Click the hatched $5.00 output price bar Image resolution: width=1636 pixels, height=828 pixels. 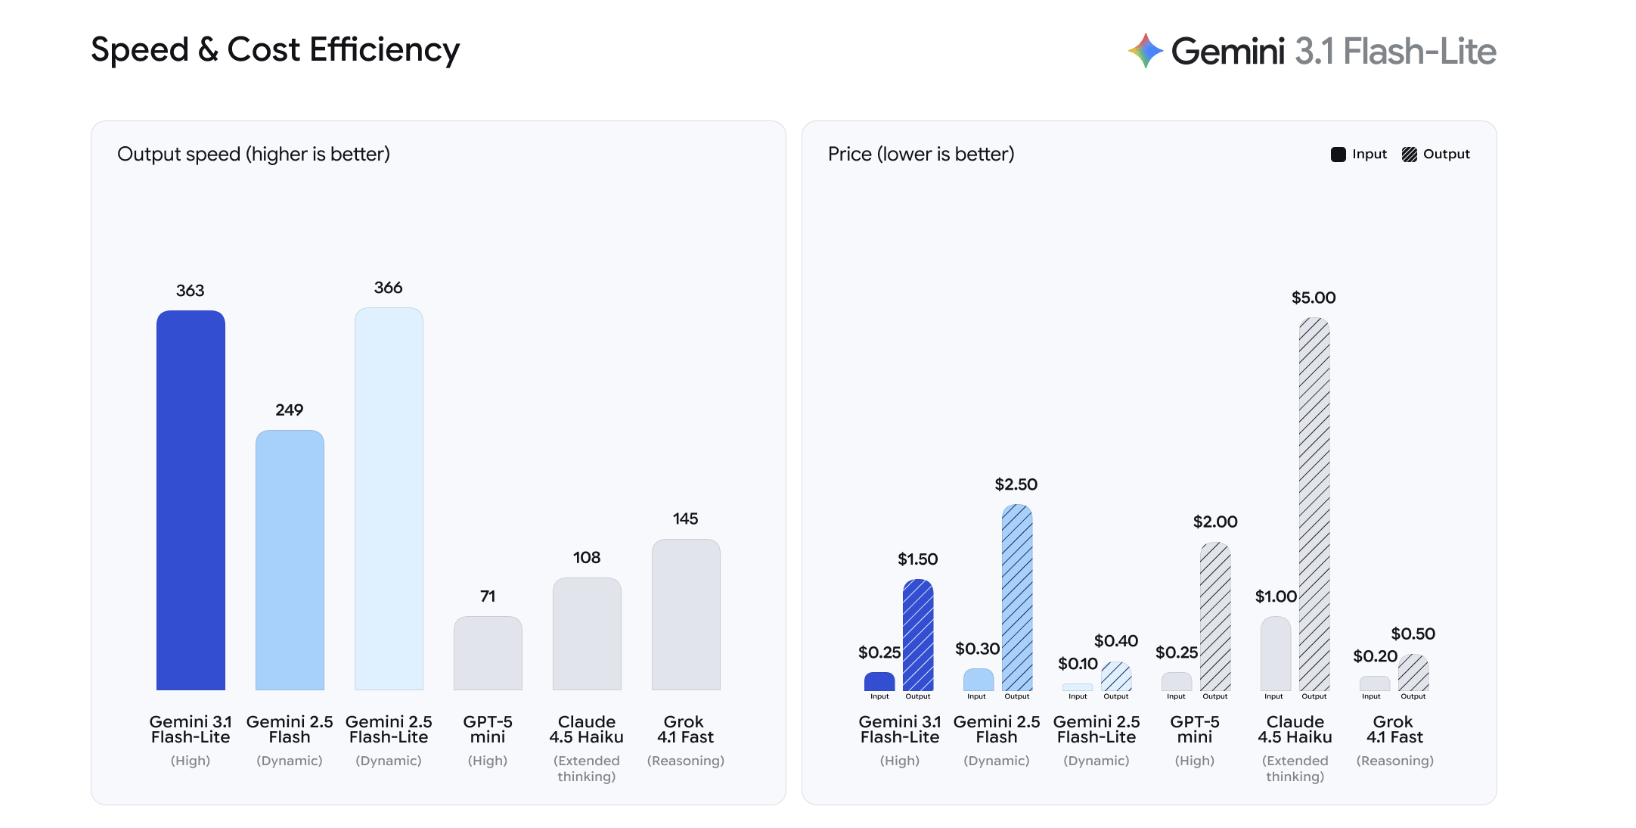click(x=1314, y=504)
